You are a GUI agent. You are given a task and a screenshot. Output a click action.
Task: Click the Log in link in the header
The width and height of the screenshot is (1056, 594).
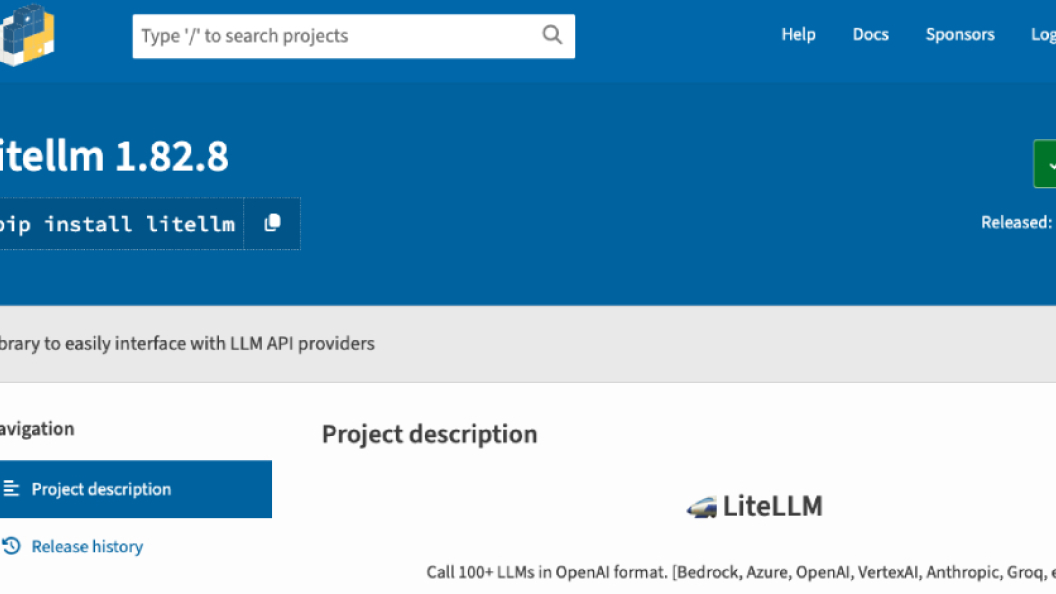click(x=1043, y=34)
